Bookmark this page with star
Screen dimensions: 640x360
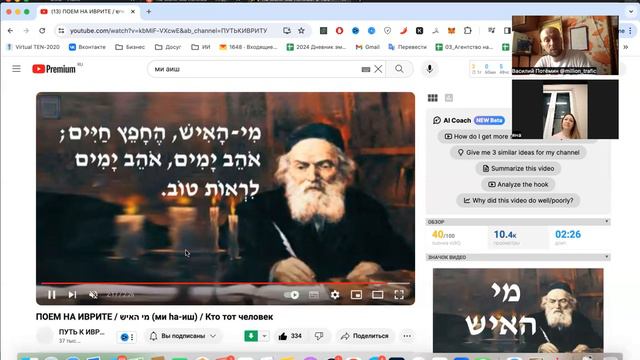(x=301, y=31)
